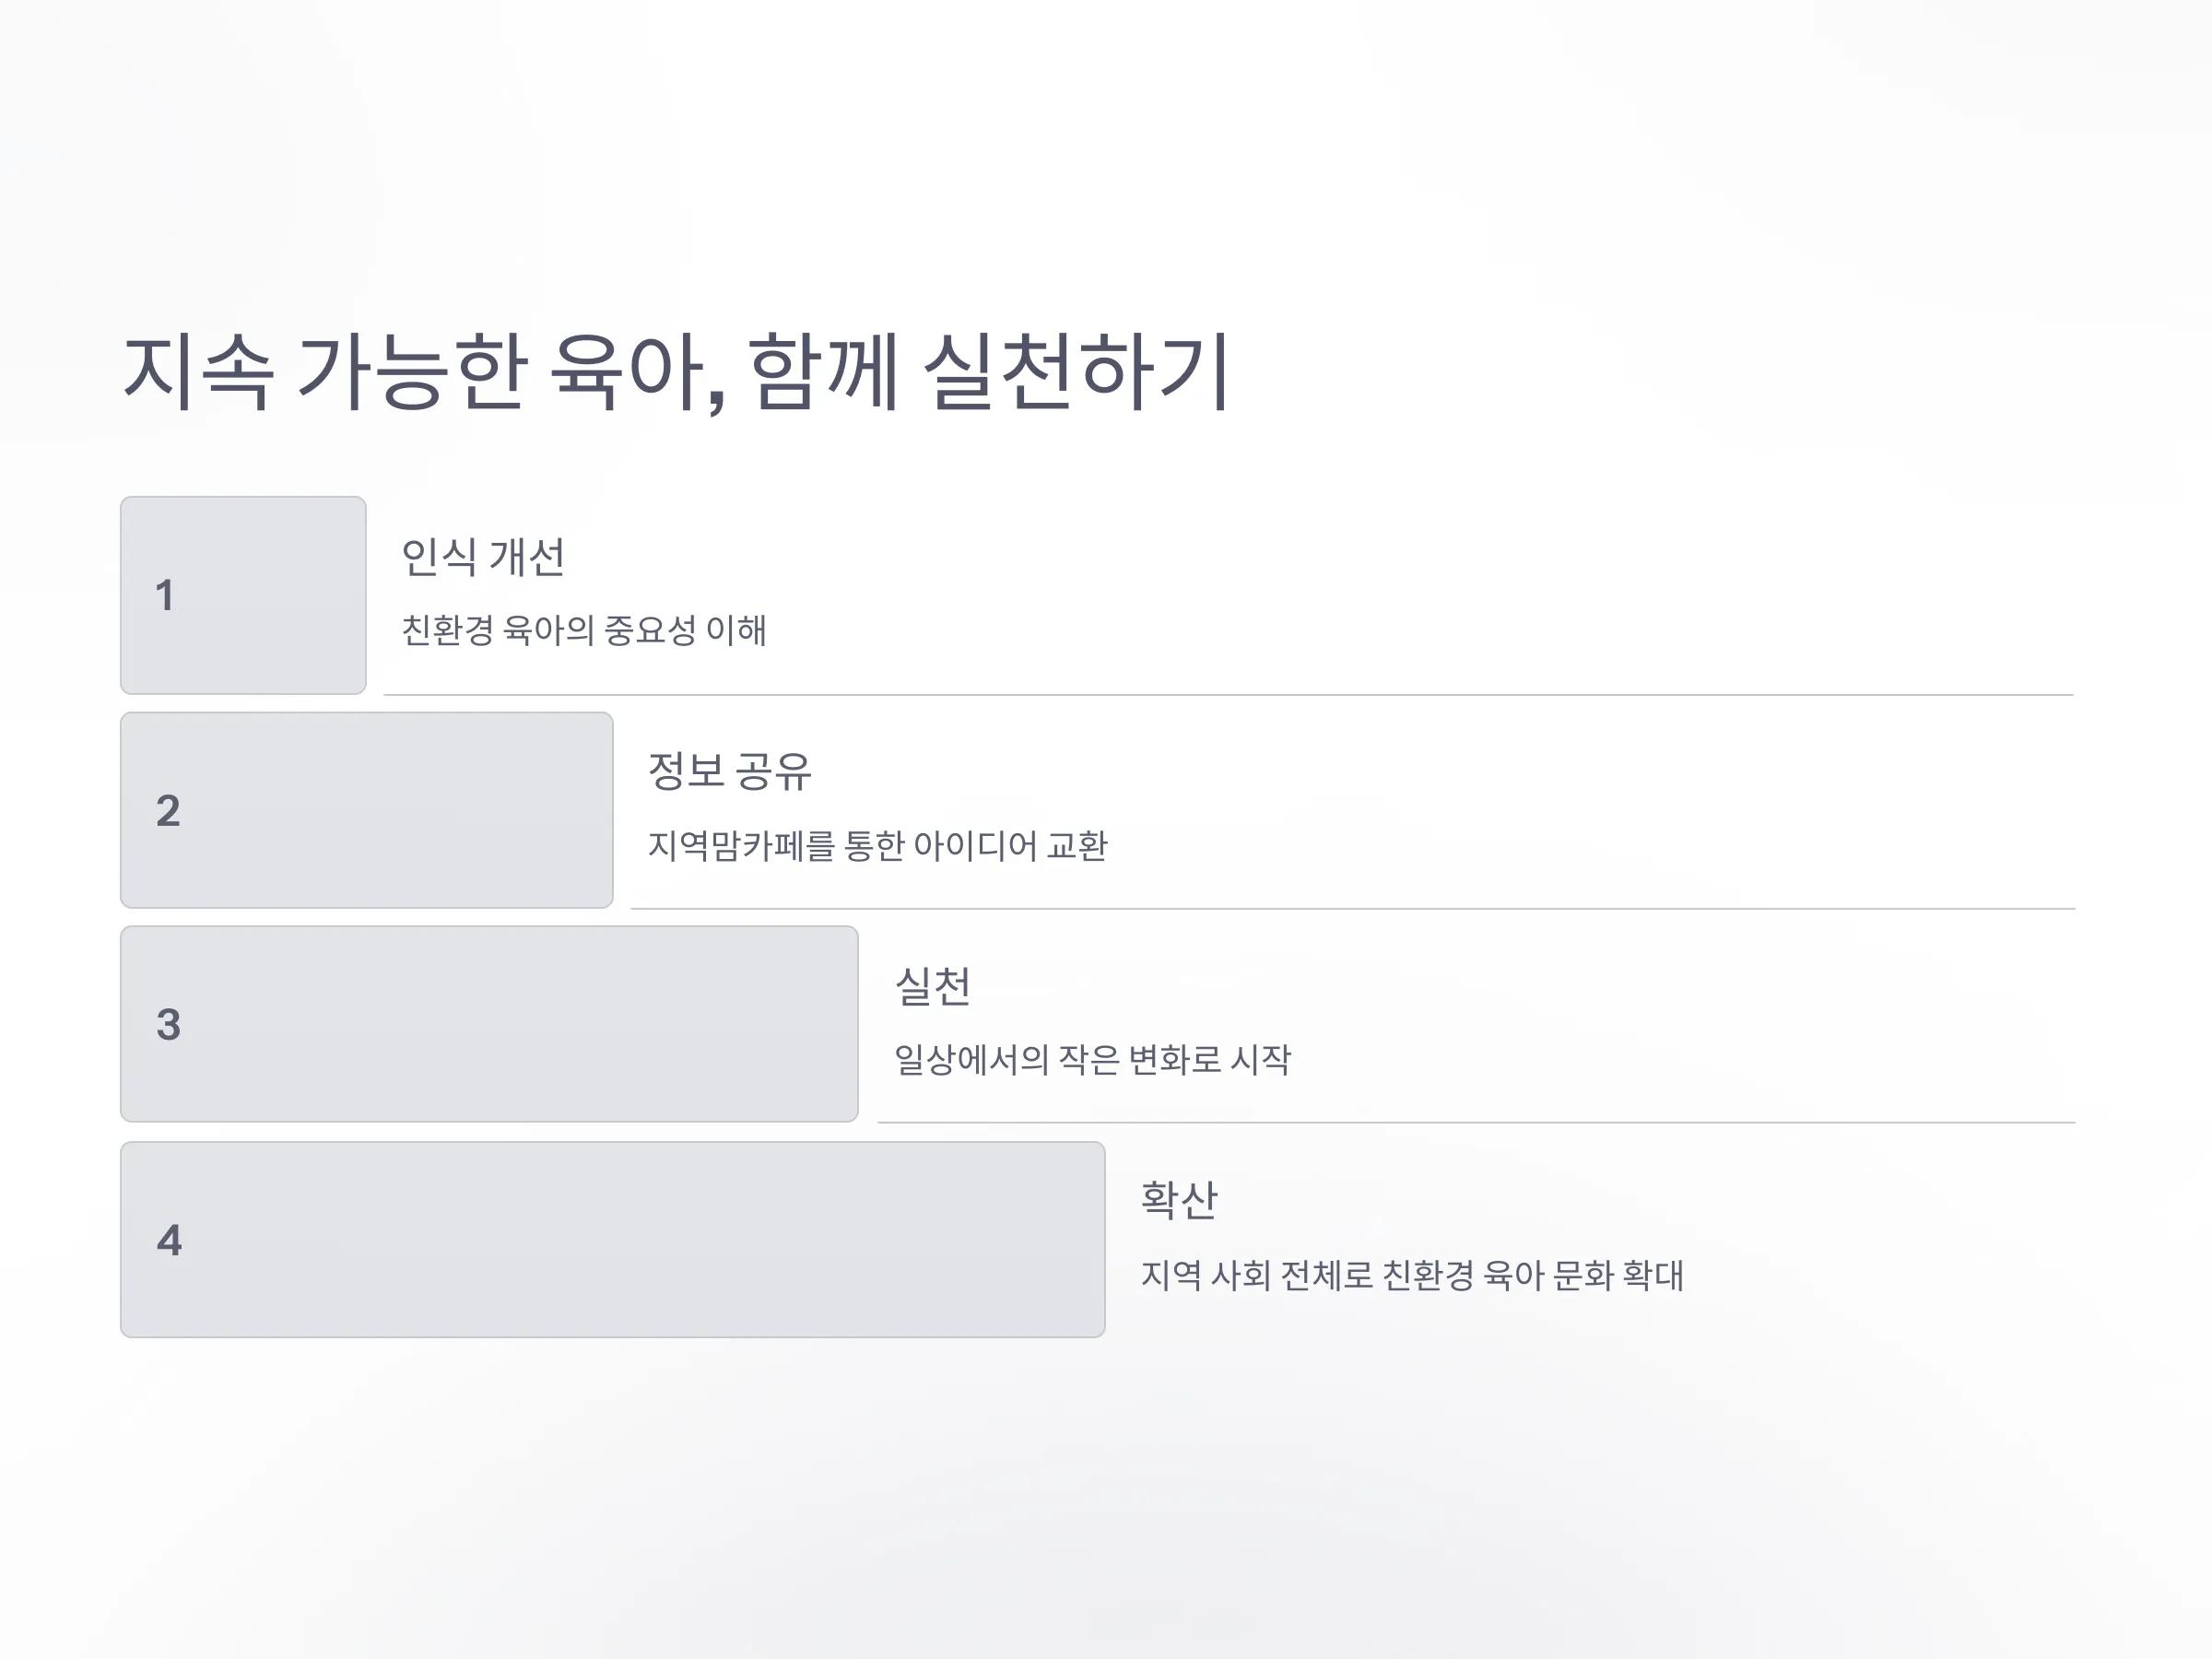The image size is (2212, 1659).
Task: Select the step 4 numbered box
Action: pyautogui.click(x=612, y=1240)
